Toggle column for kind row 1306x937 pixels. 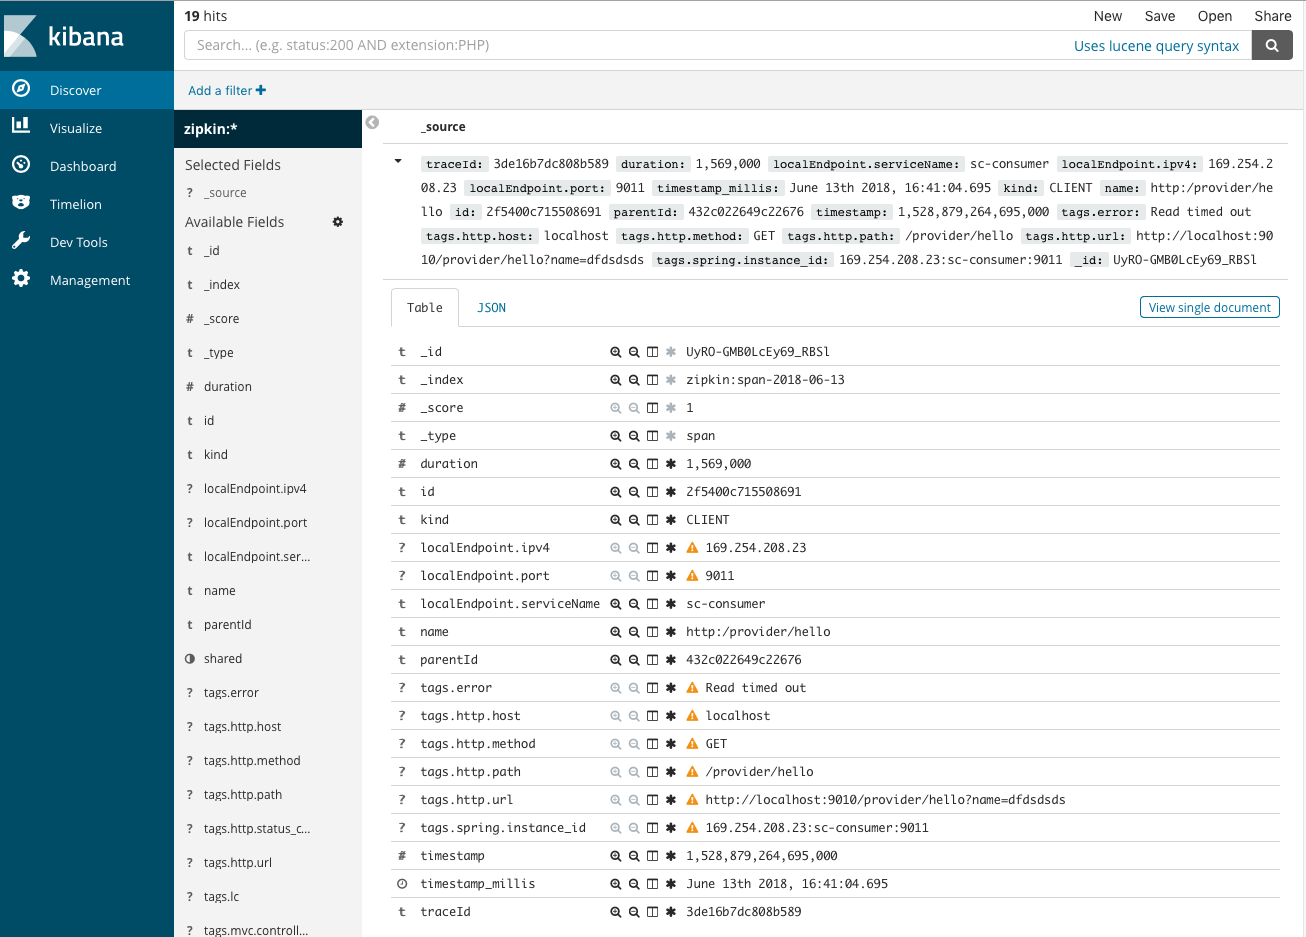click(x=652, y=520)
